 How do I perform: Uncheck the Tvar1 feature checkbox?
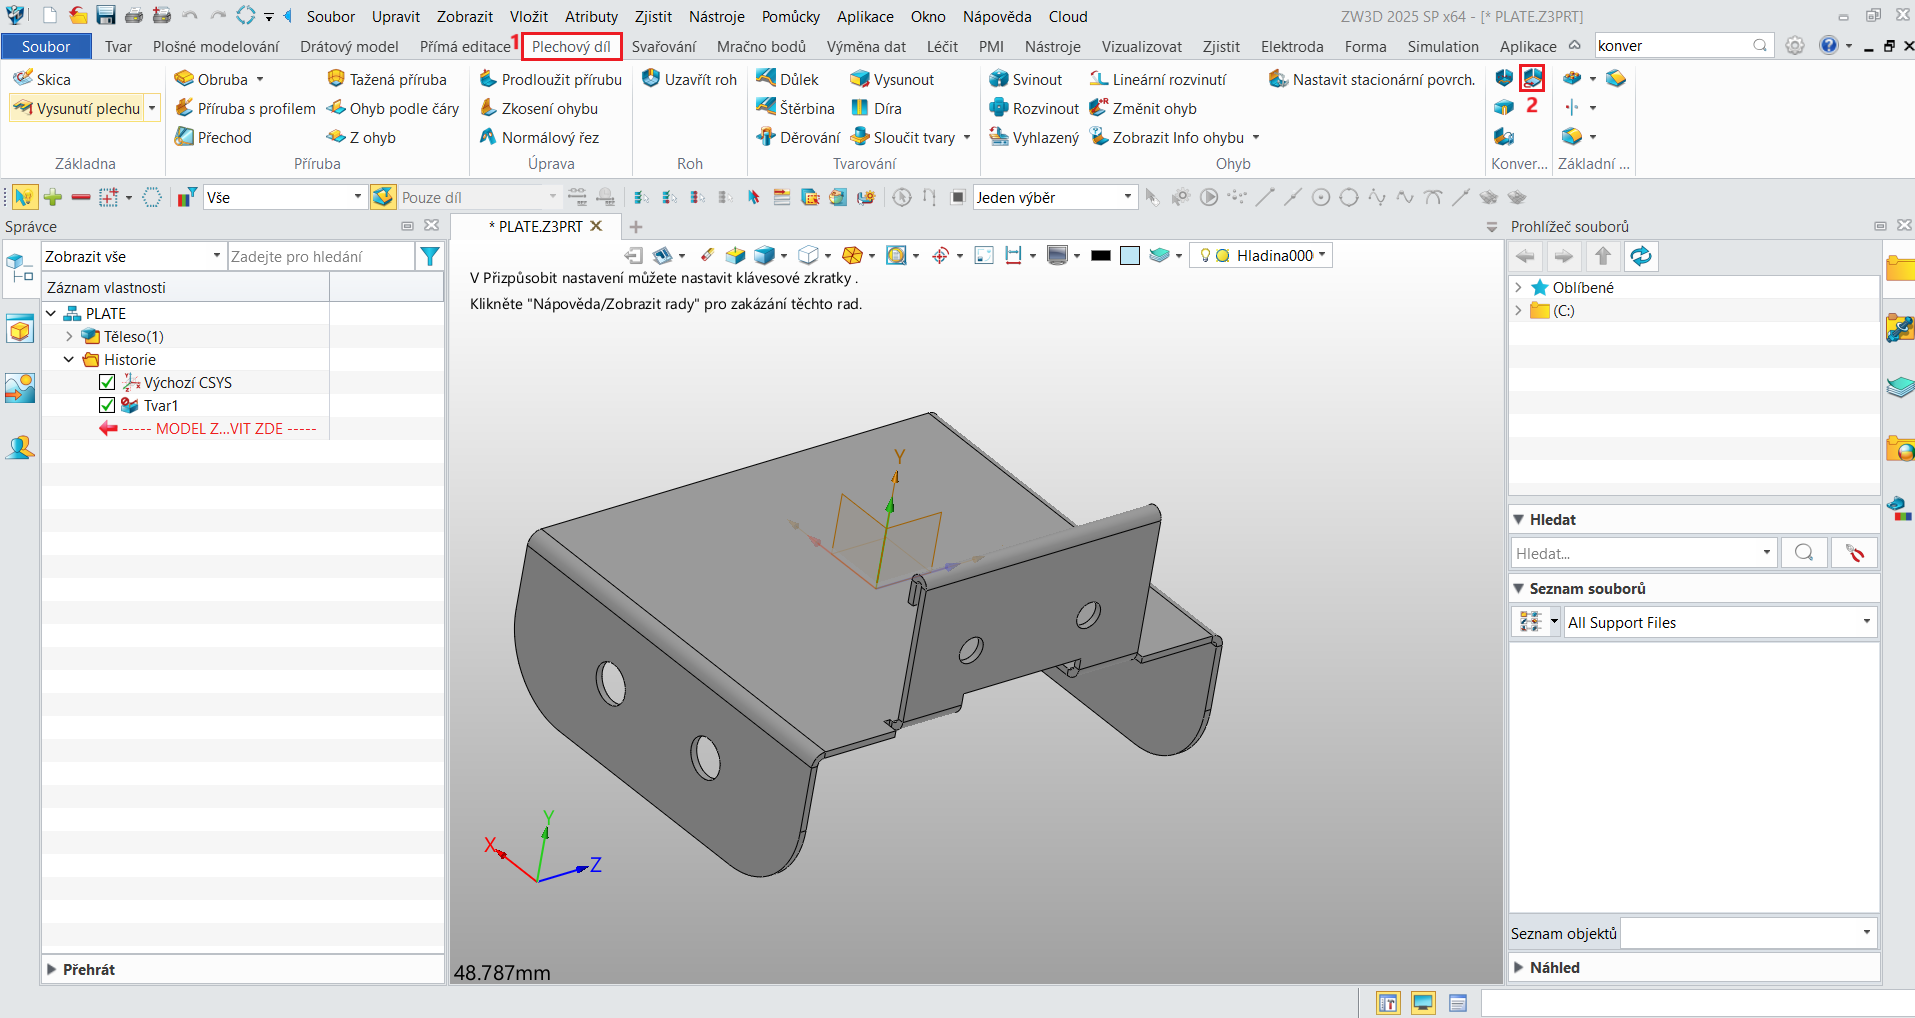click(107, 405)
